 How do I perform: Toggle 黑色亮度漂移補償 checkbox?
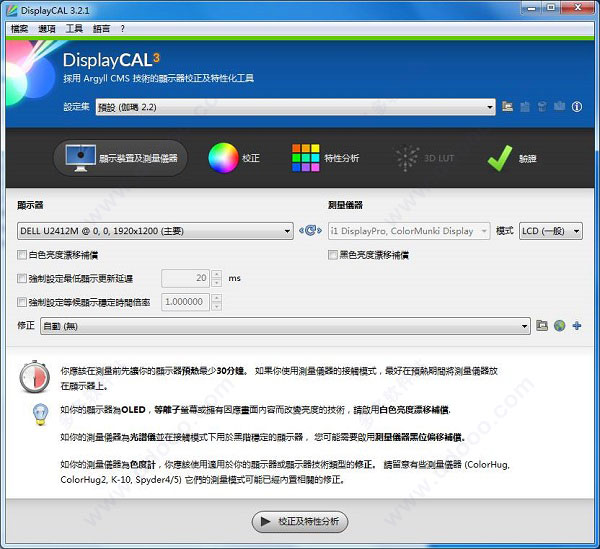point(333,255)
